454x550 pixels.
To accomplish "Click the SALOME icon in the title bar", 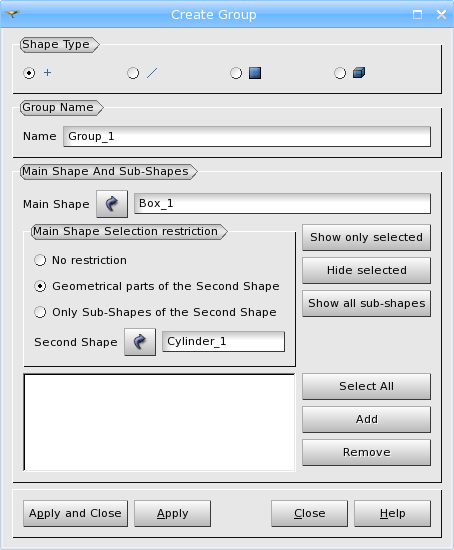I will [x=12, y=14].
